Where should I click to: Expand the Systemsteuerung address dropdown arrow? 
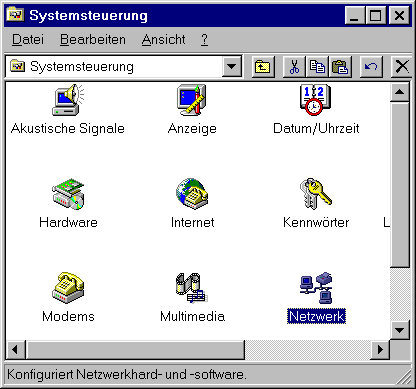(x=232, y=67)
